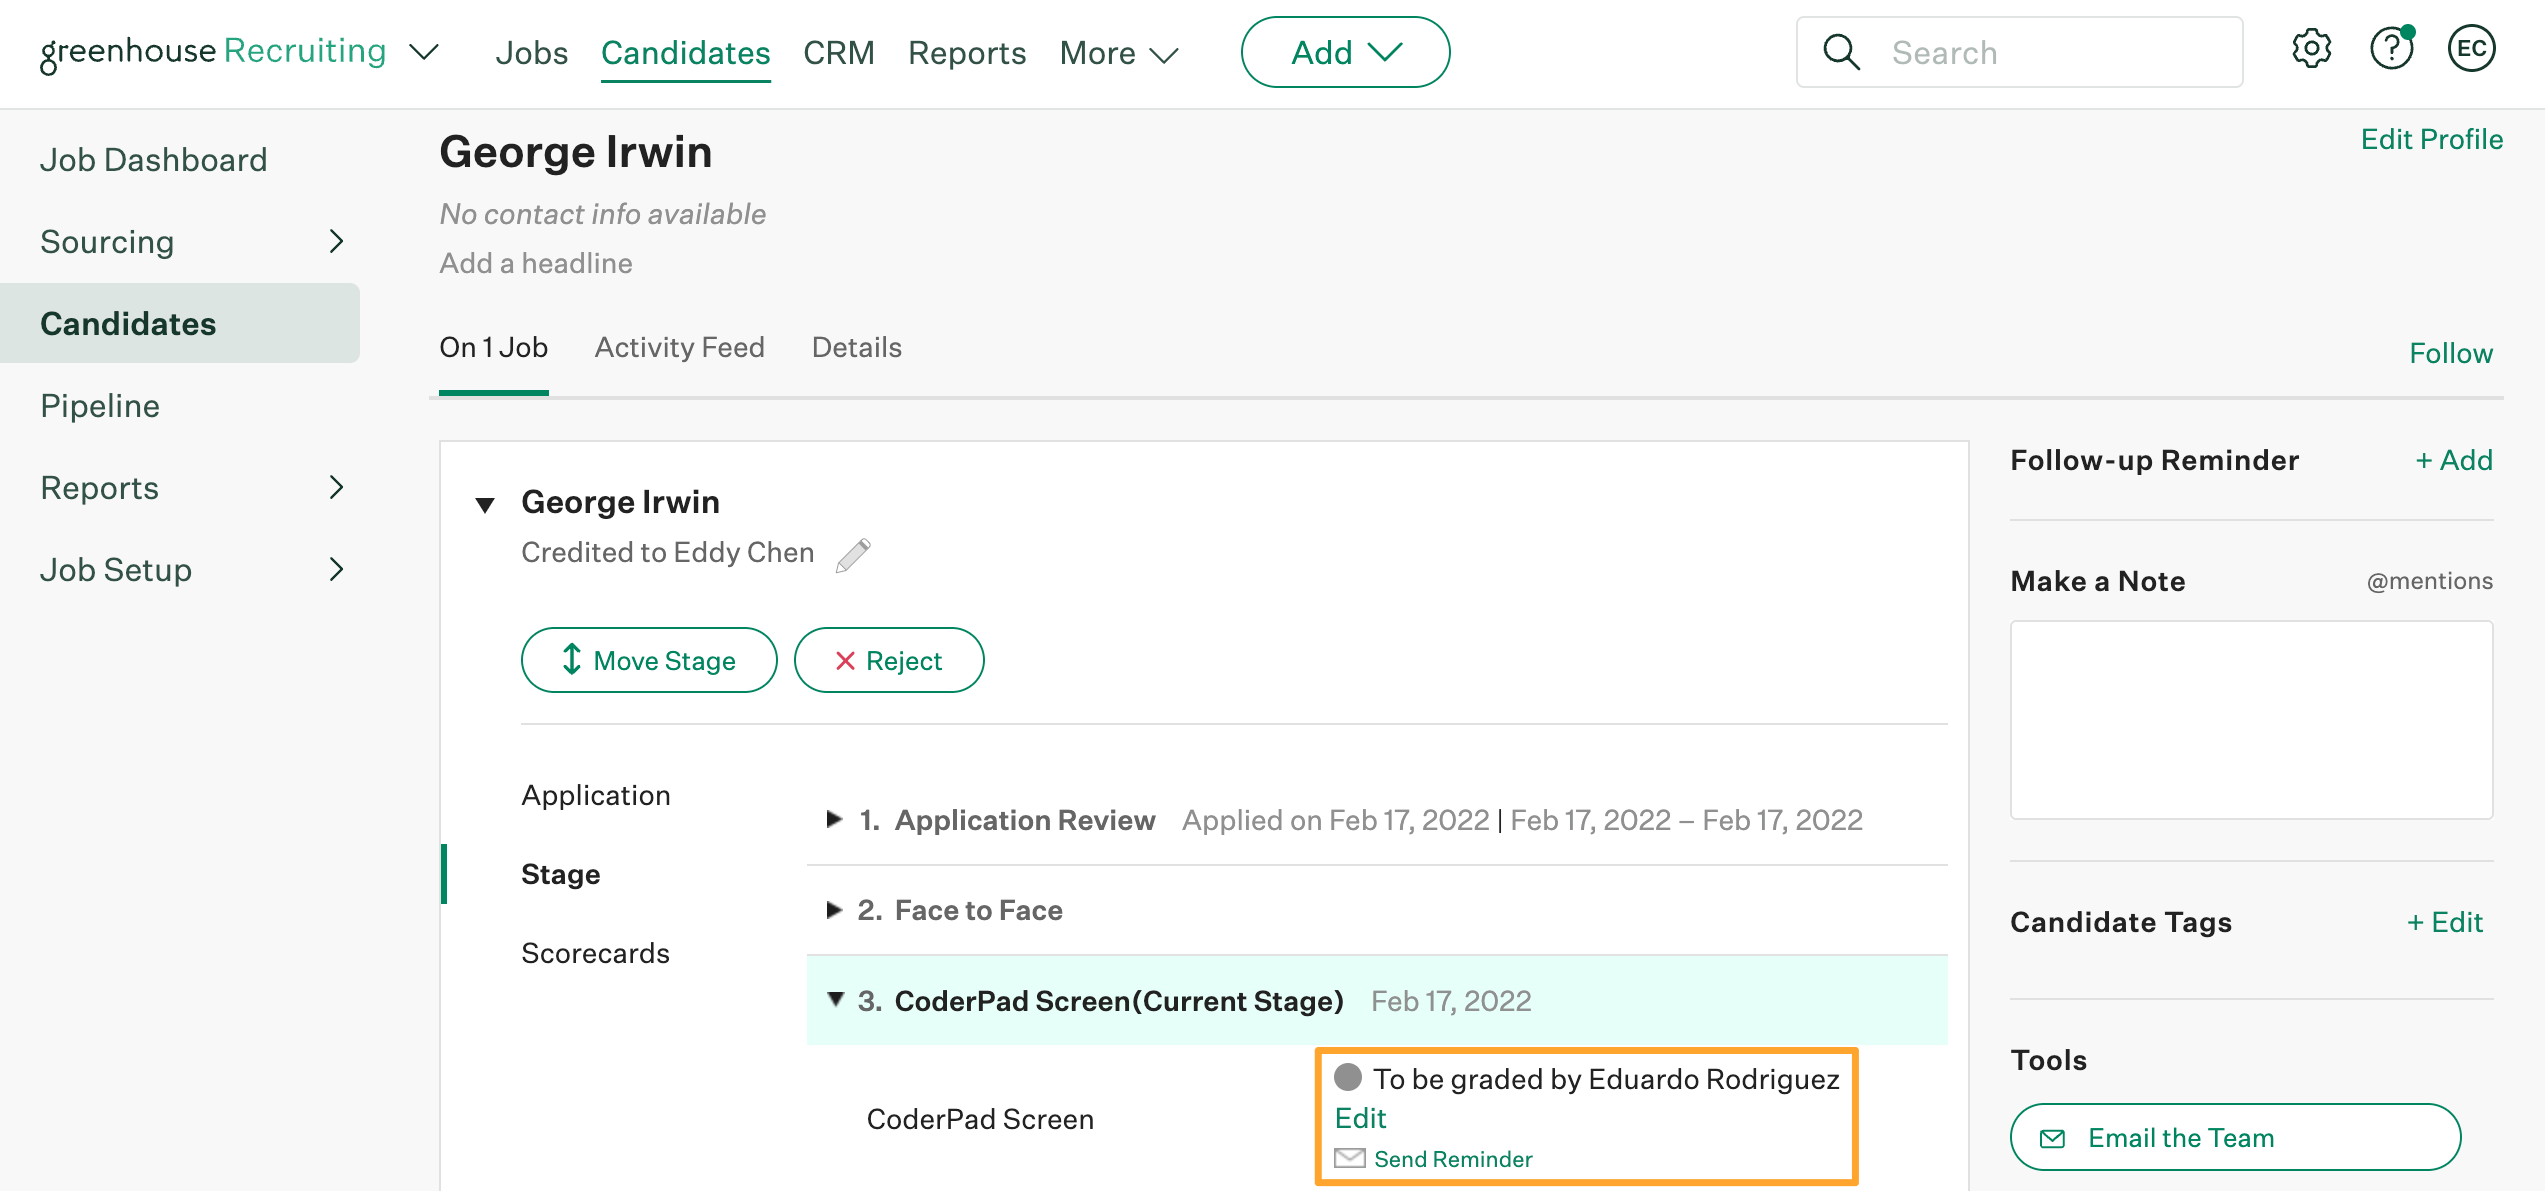Viewport: 2545px width, 1191px height.
Task: Open the settings gear icon
Action: [x=2311, y=50]
